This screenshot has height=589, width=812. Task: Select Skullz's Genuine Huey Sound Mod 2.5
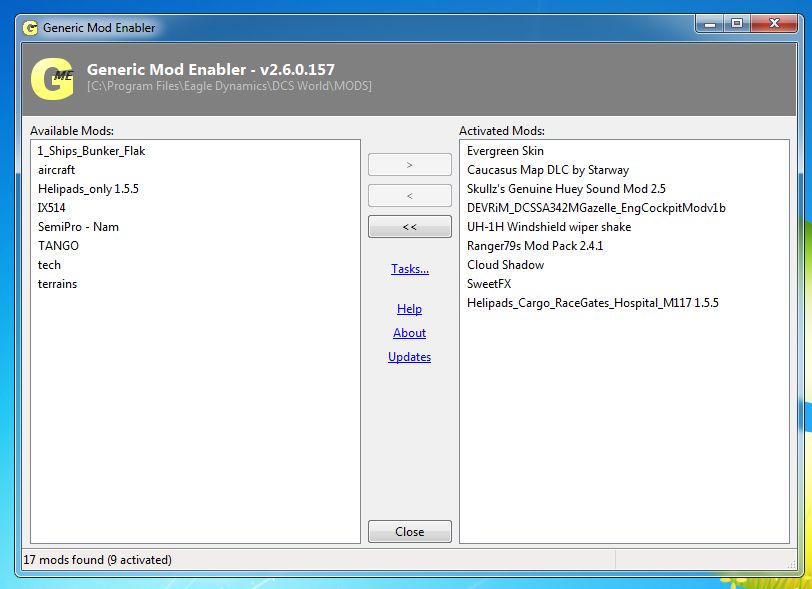tap(566, 189)
